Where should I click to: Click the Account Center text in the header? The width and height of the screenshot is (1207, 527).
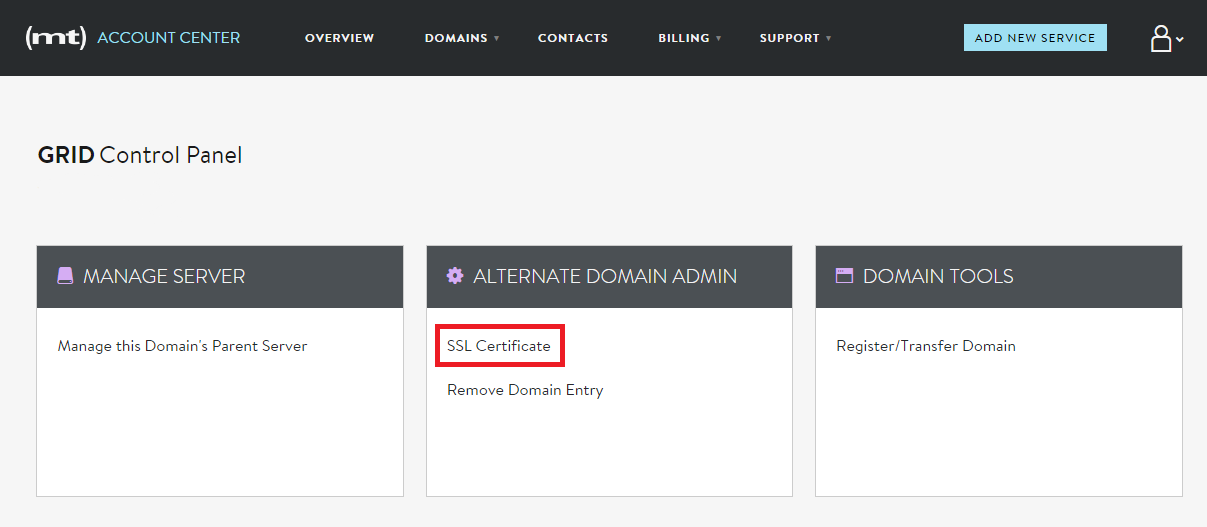tap(168, 38)
